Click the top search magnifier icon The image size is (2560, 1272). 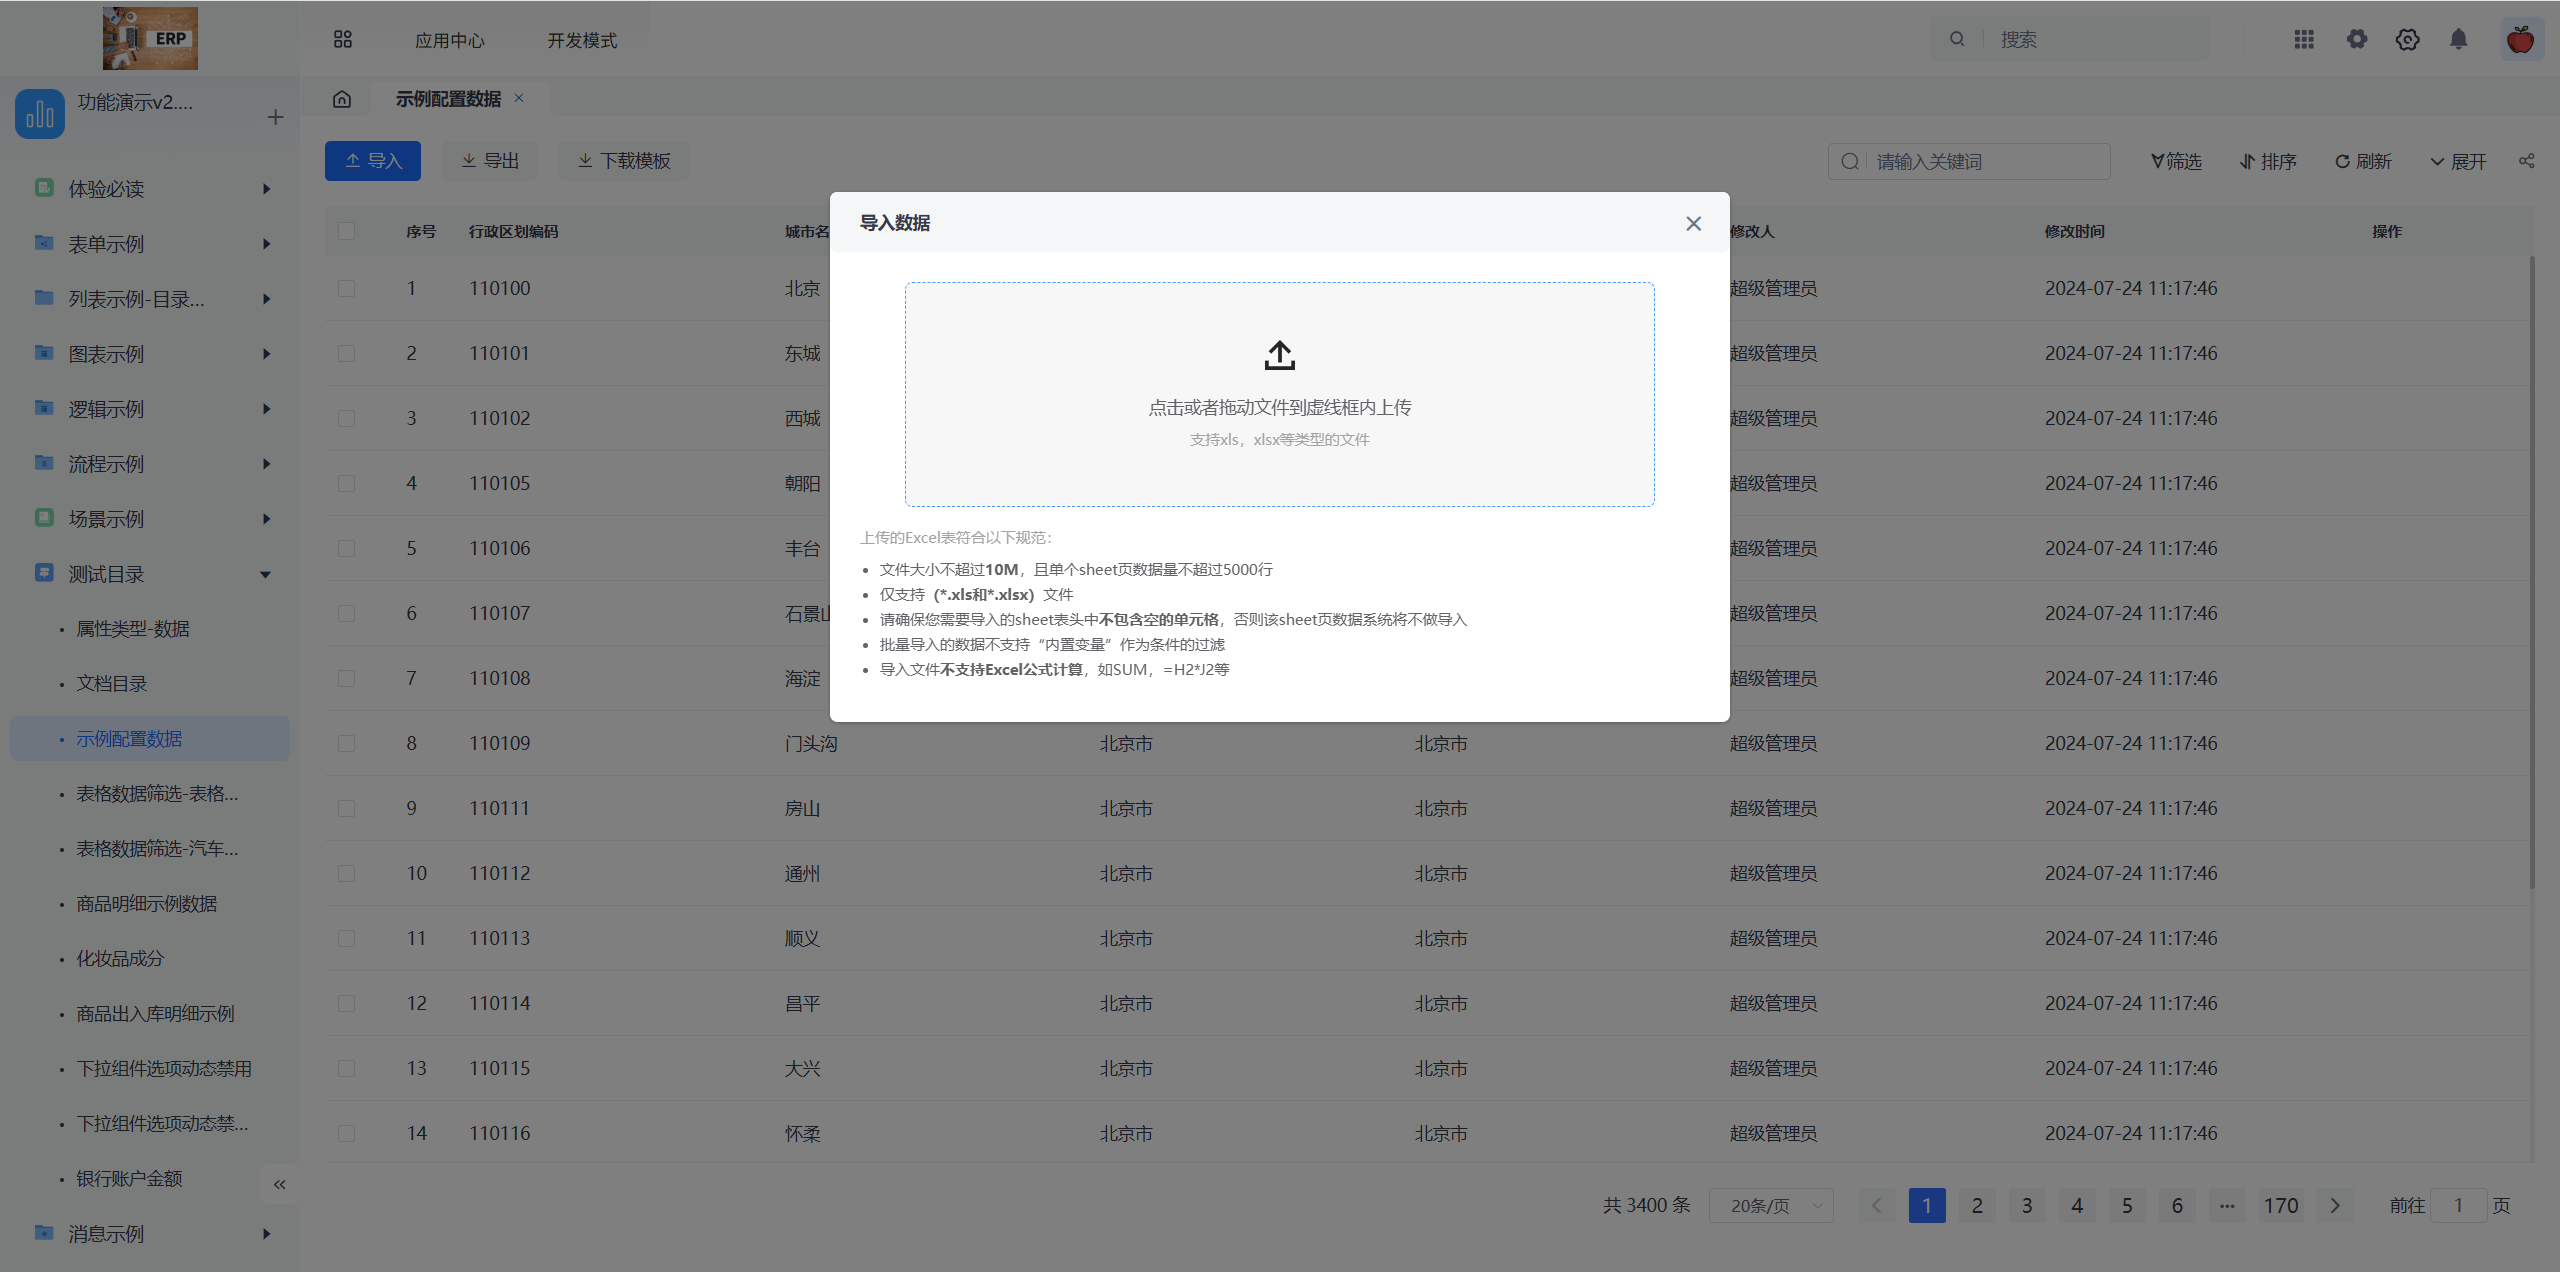pos(1957,39)
